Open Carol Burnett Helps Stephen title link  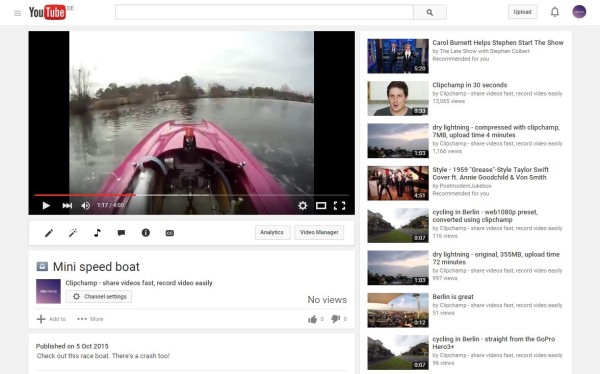click(x=498, y=42)
